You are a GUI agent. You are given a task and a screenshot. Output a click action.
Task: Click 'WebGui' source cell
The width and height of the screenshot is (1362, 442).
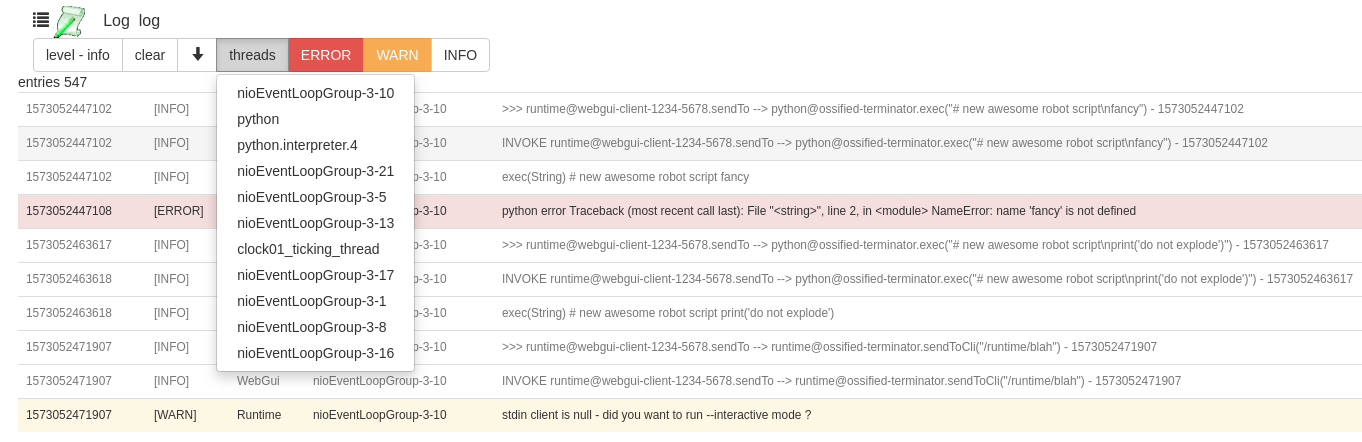pos(258,381)
